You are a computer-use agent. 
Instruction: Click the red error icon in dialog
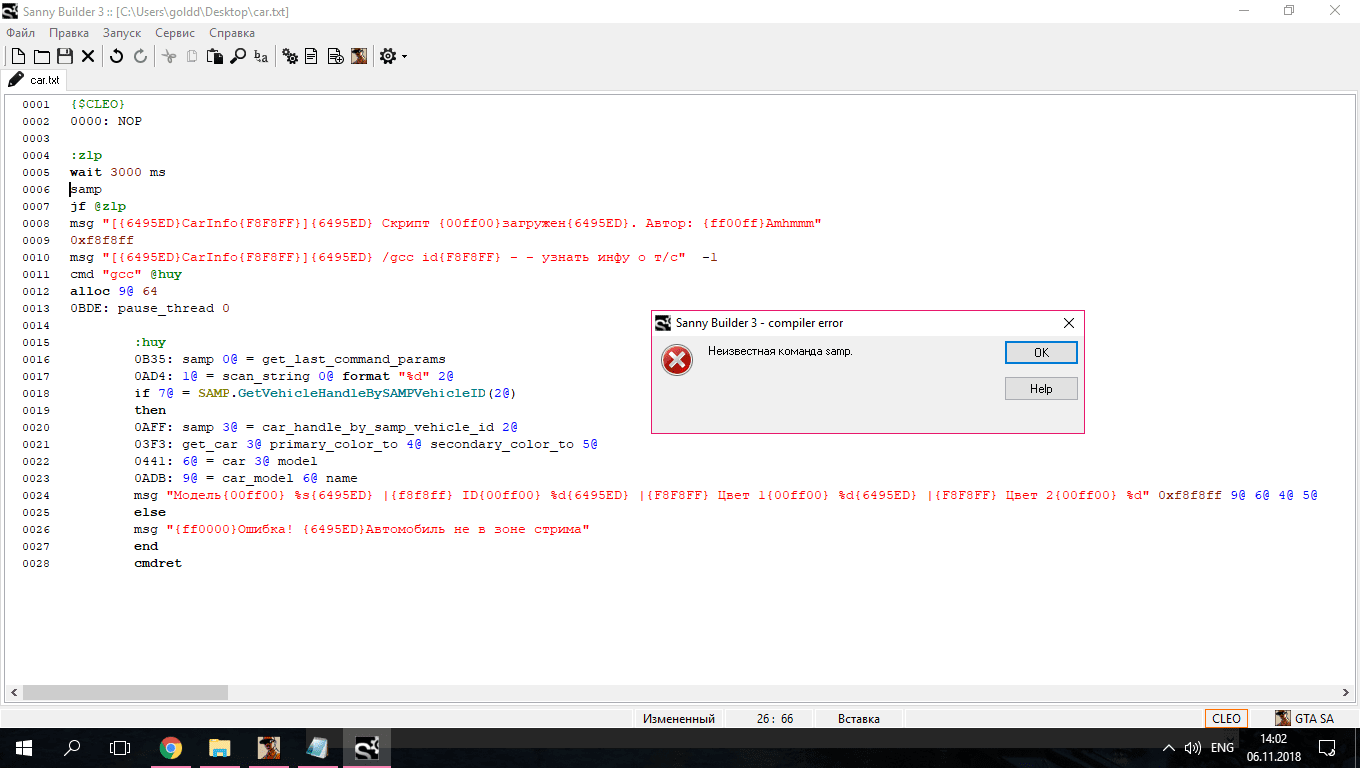coord(677,359)
